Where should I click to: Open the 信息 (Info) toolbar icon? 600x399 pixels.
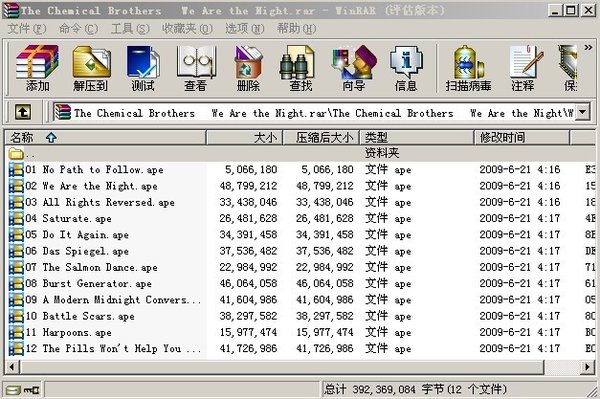(x=406, y=68)
